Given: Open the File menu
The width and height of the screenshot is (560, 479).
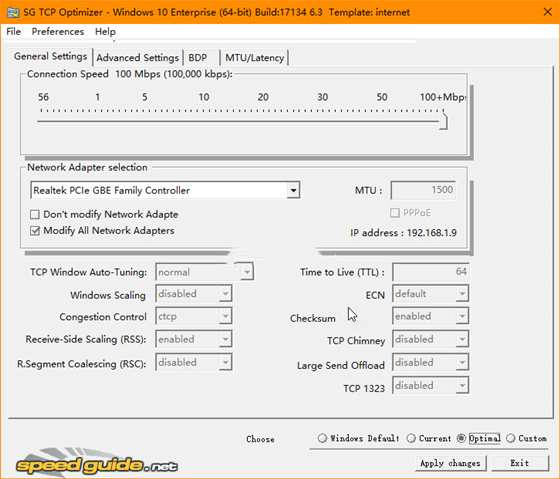Looking at the screenshot, I should point(14,31).
